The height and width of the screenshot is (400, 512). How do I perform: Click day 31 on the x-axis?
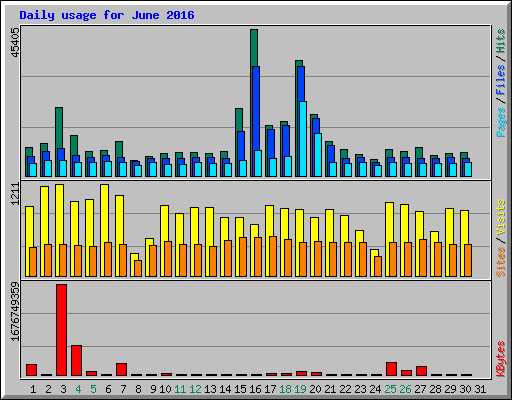(480, 389)
